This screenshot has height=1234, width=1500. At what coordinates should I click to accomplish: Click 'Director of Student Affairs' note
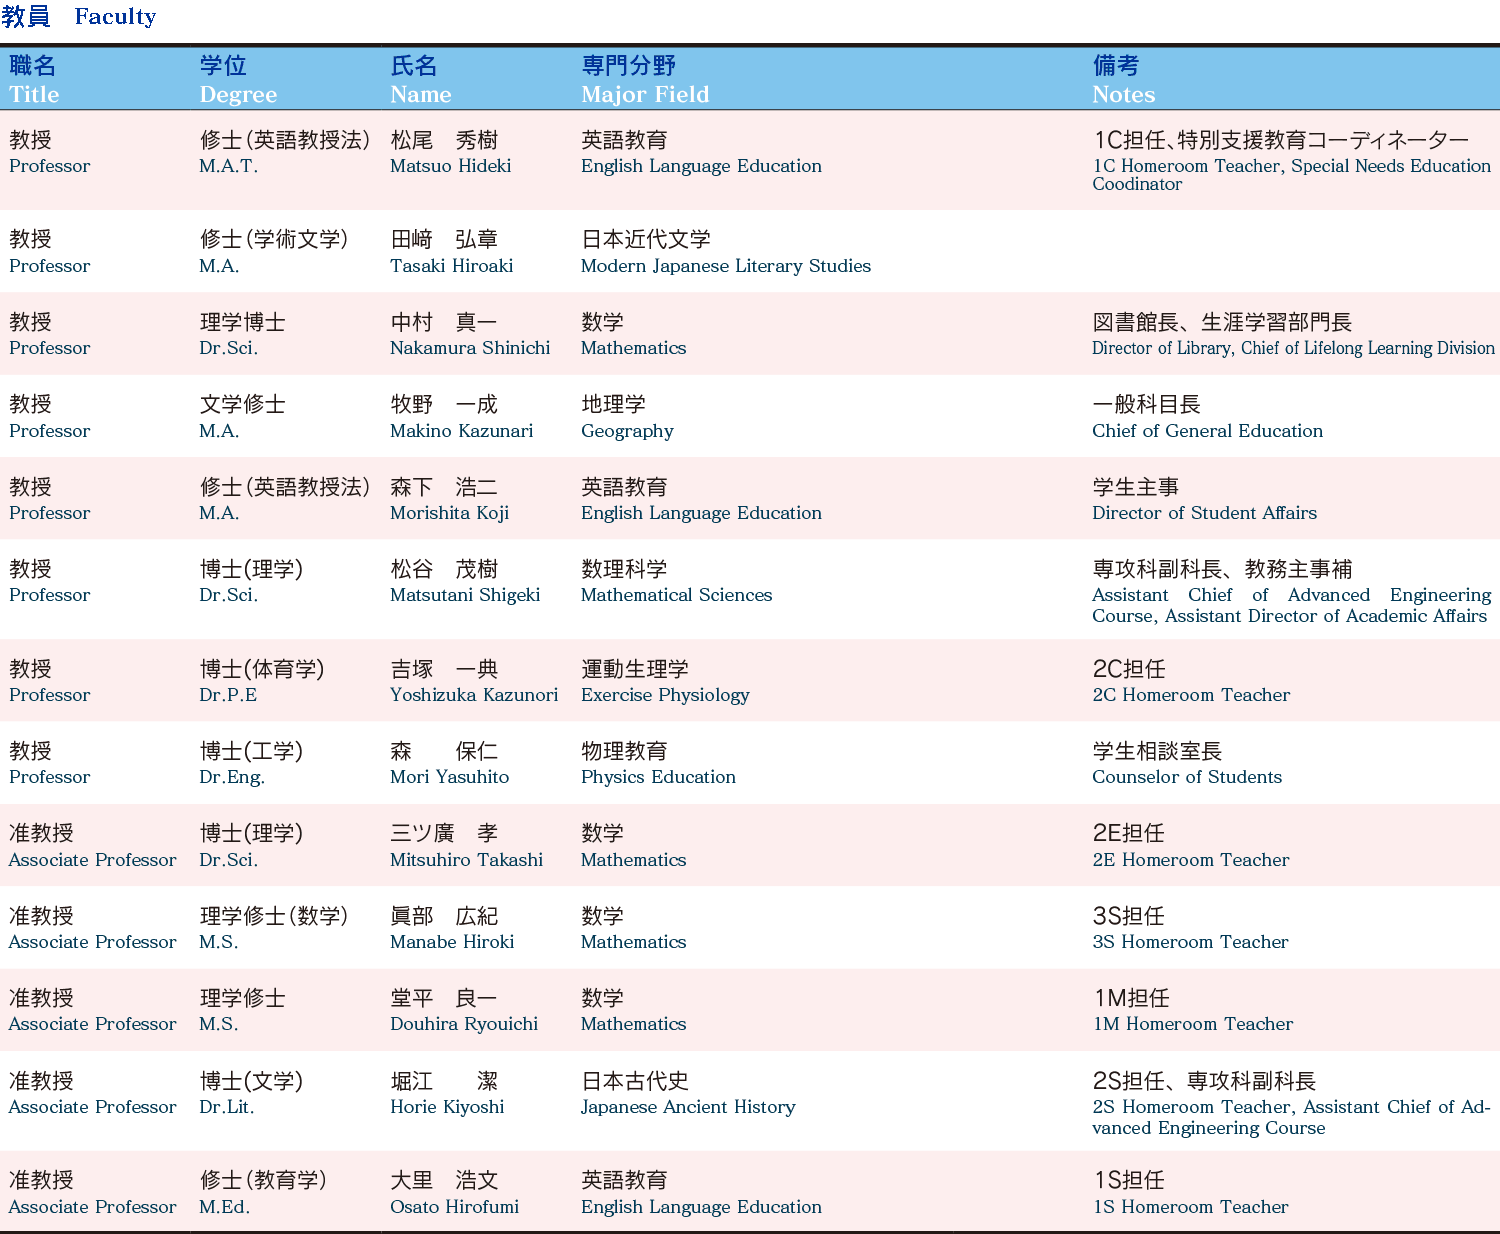(x=1204, y=513)
